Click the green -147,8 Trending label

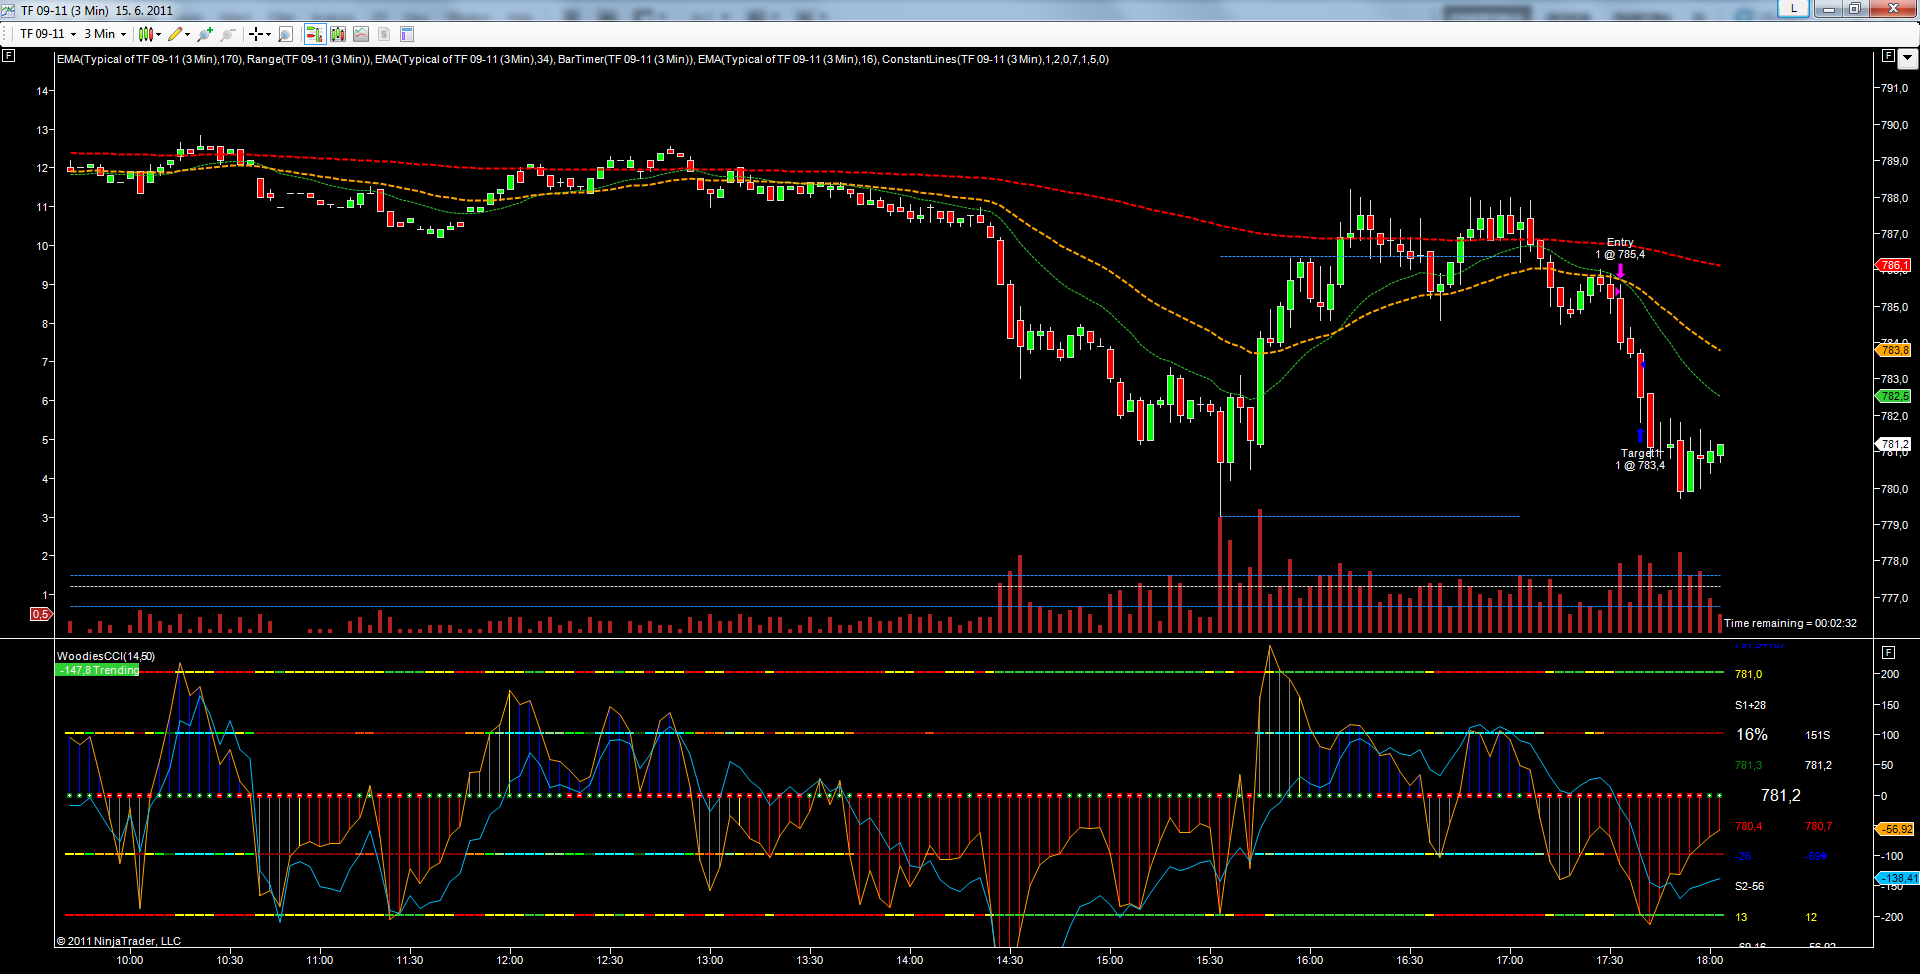click(98, 670)
